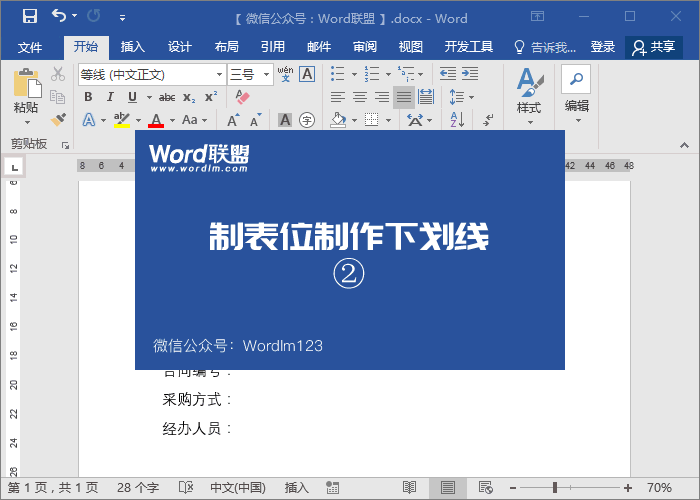Toggle Strikethrough abc formatting
700x500 pixels.
click(167, 97)
